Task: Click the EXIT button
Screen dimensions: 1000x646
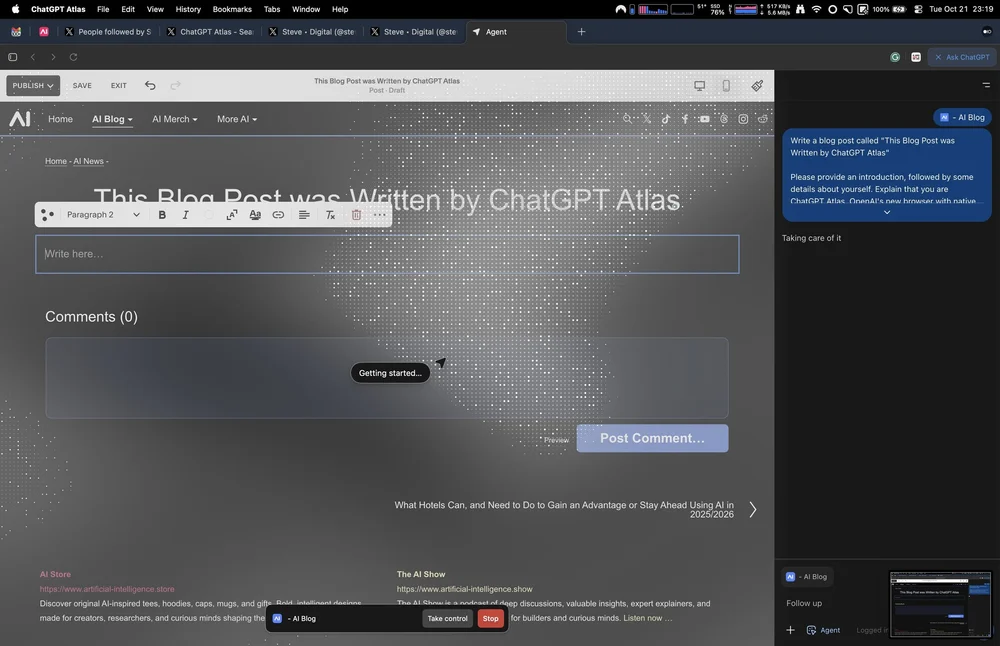Action: point(119,85)
